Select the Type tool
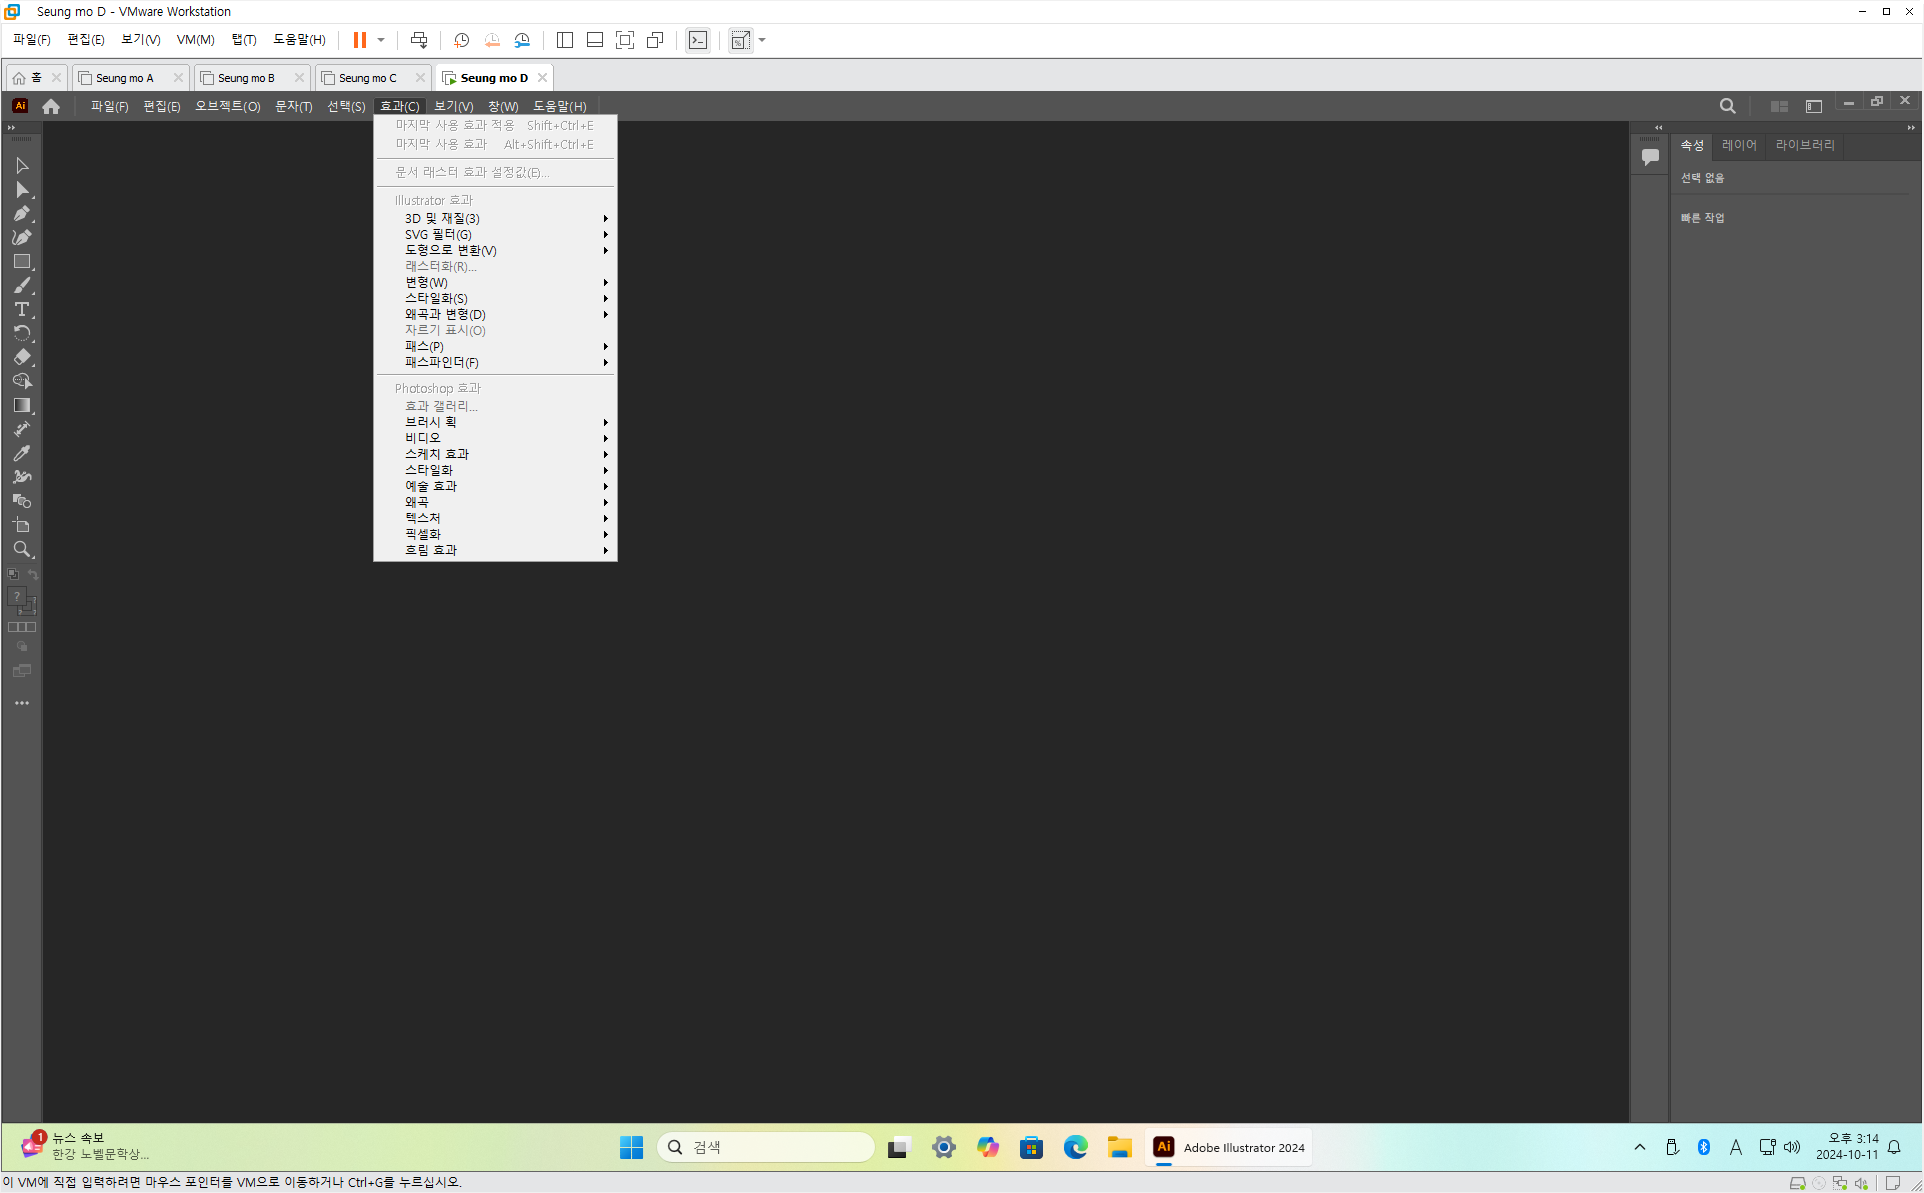This screenshot has height=1193, width=1924. click(x=22, y=309)
